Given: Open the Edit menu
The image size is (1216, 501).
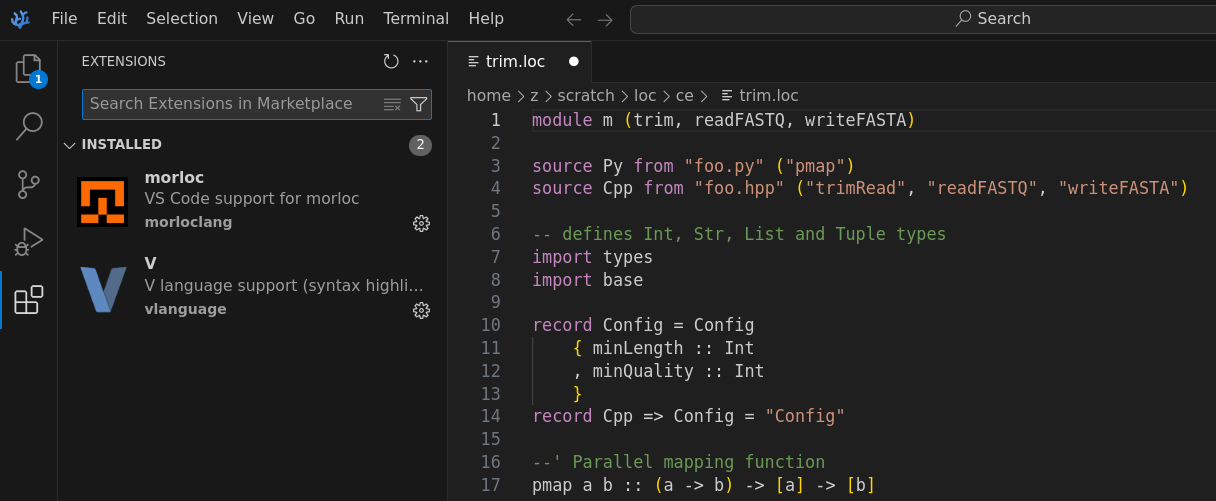Looking at the screenshot, I should [112, 18].
